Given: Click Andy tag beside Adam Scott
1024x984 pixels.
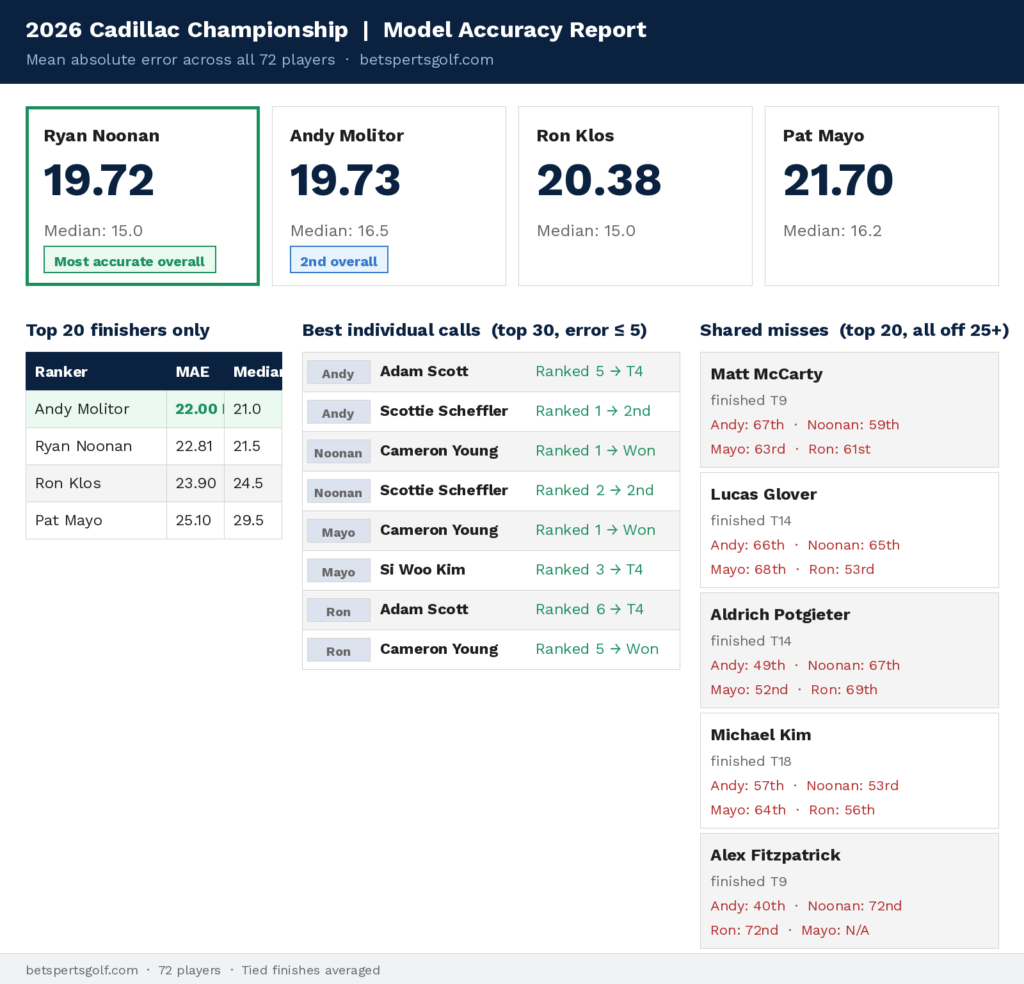Looking at the screenshot, I should (338, 372).
